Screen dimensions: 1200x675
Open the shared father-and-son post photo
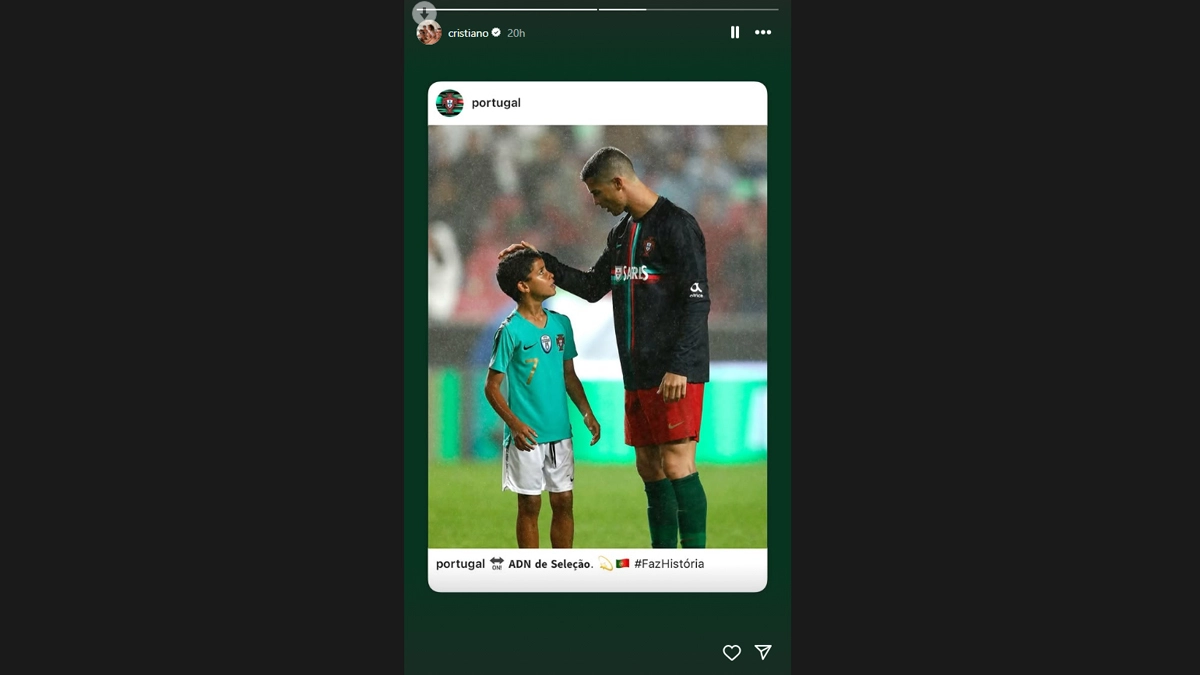tap(598, 336)
